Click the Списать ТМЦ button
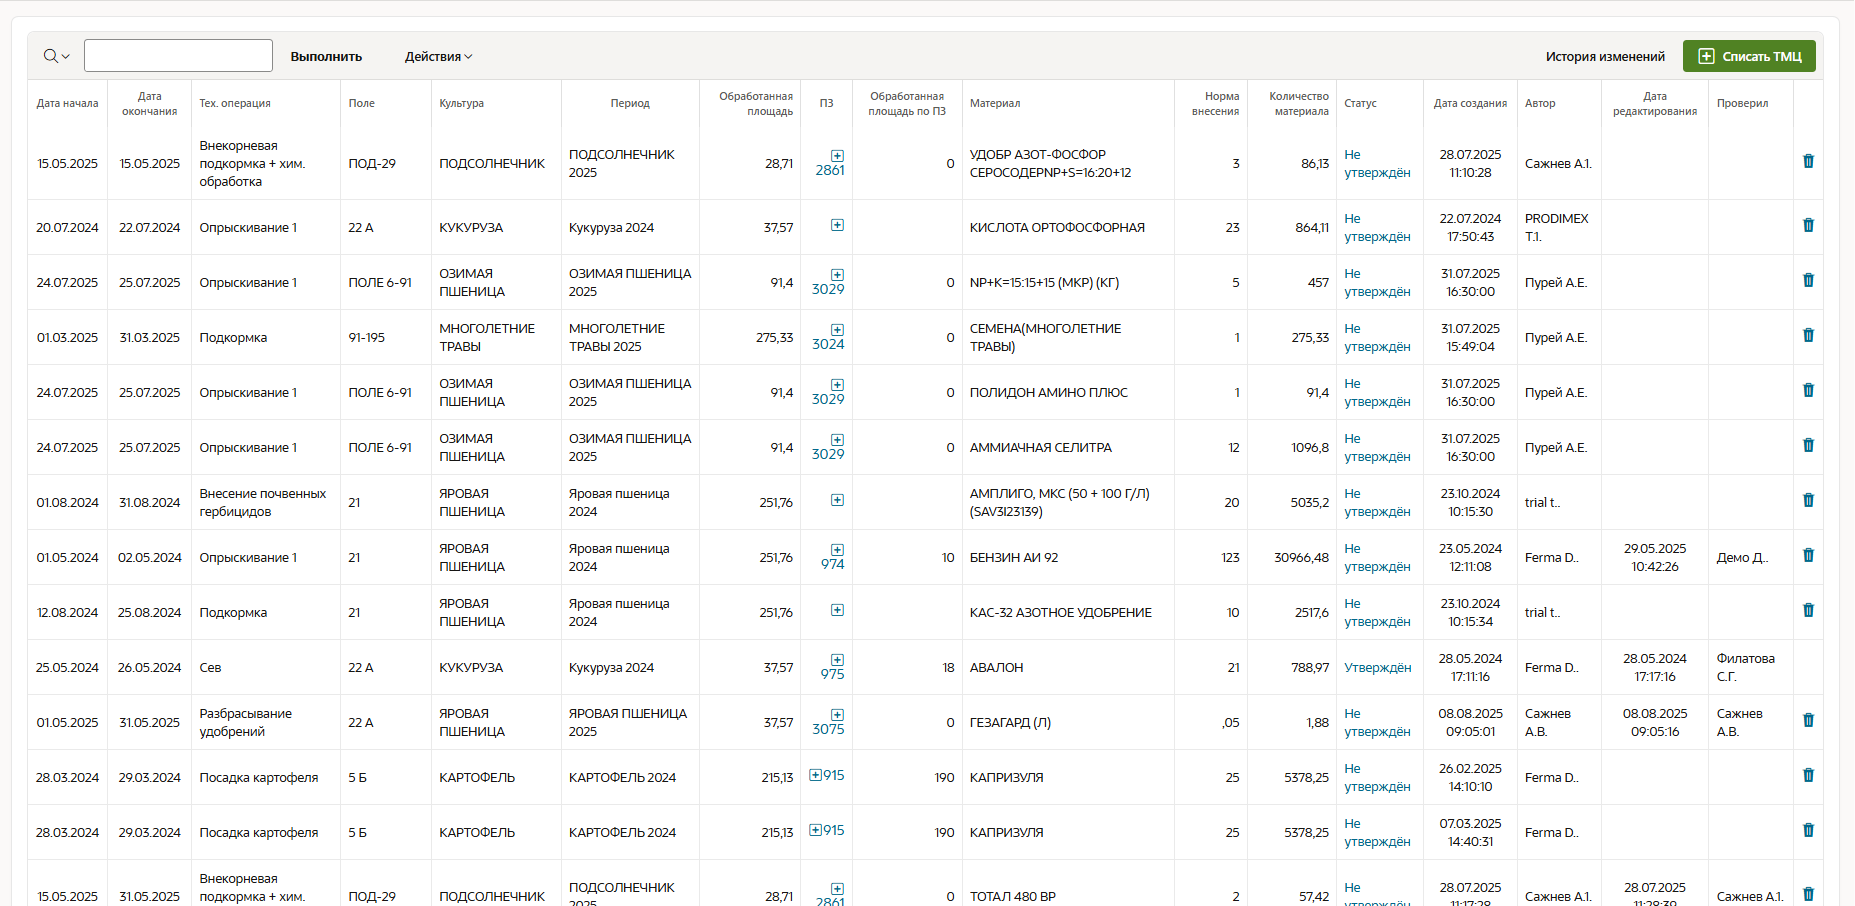The image size is (1855, 906). pyautogui.click(x=1749, y=56)
